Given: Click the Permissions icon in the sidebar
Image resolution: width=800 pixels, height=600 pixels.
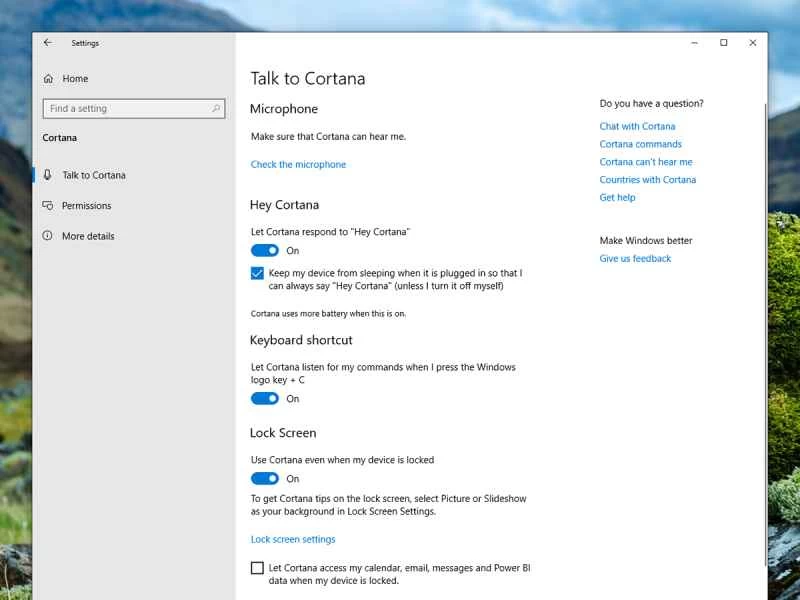Looking at the screenshot, I should (47, 205).
